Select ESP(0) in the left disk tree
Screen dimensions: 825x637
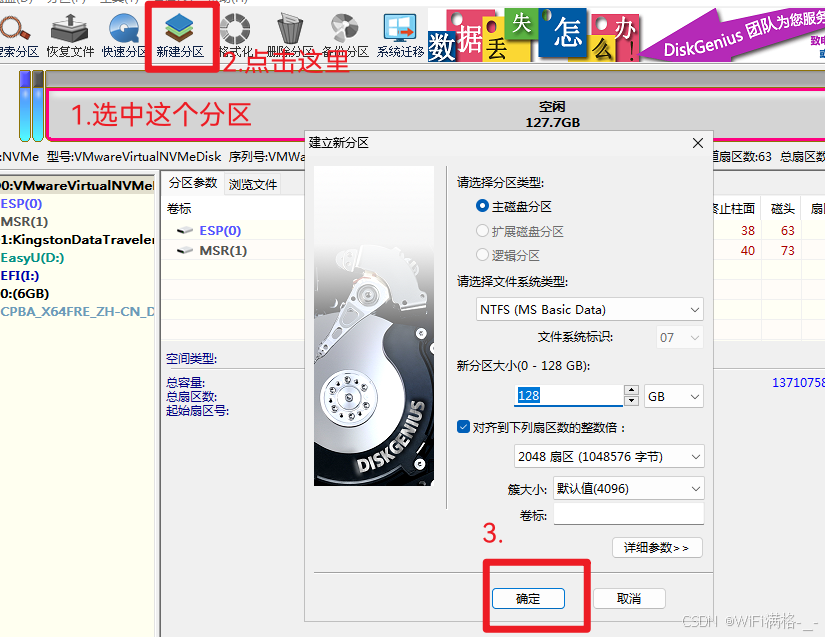click(21, 204)
